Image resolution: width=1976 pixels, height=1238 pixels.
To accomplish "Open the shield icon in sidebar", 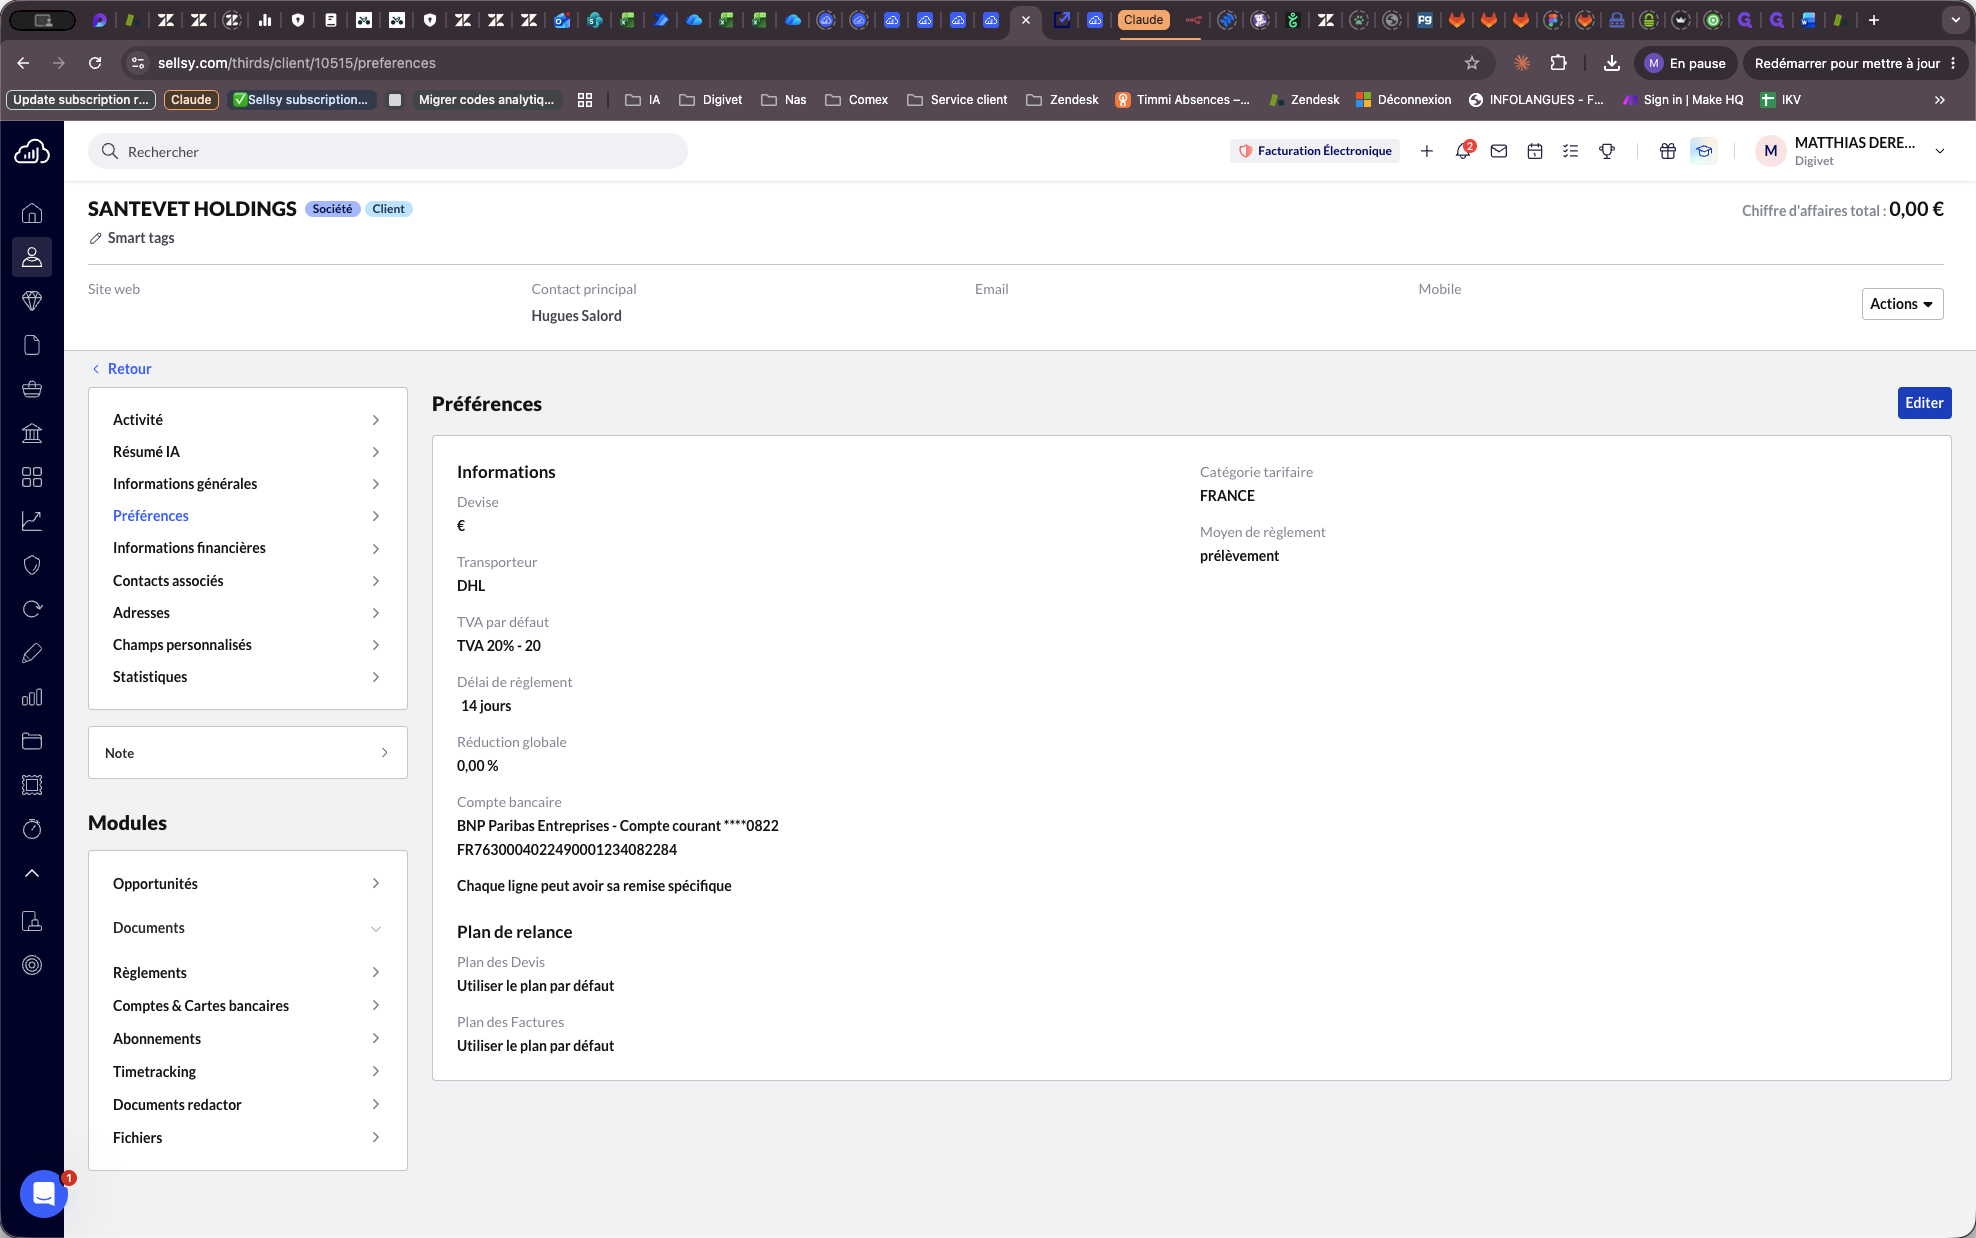I will 32,565.
